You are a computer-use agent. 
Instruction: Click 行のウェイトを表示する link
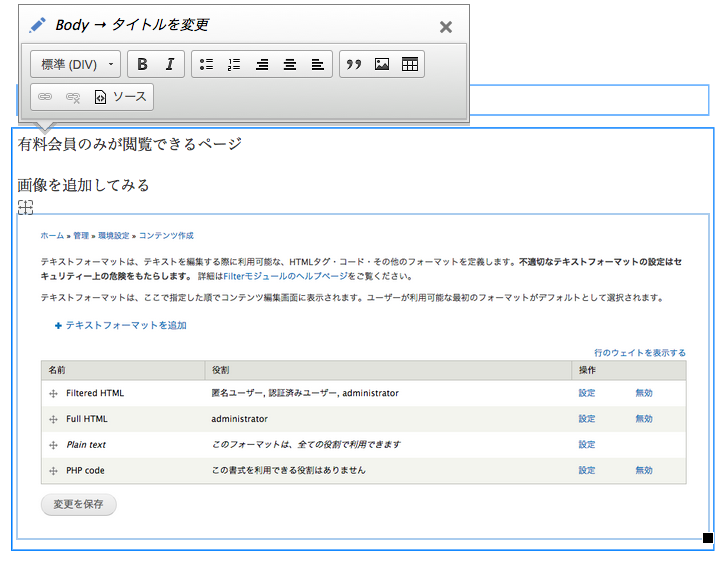tap(640, 353)
